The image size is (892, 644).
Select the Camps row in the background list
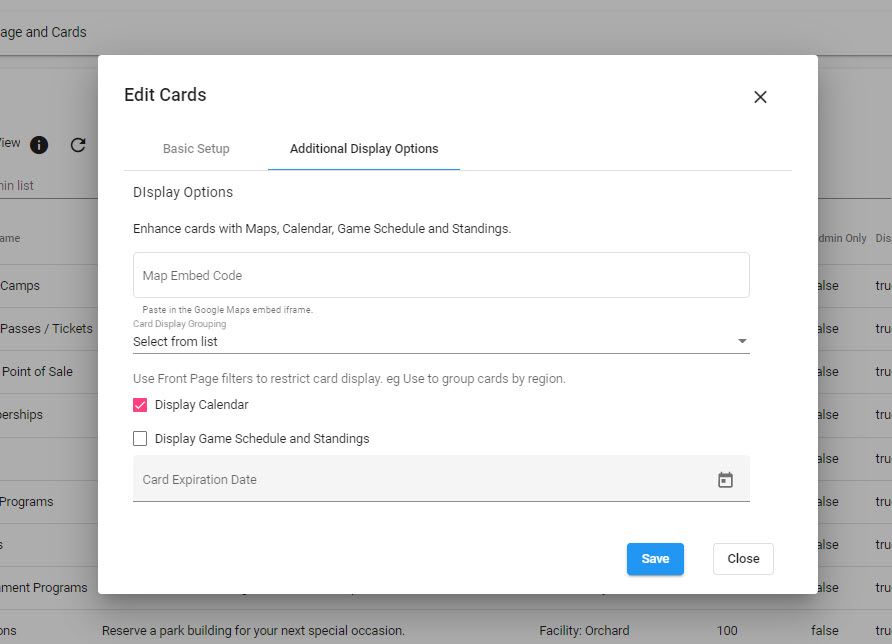coord(20,285)
